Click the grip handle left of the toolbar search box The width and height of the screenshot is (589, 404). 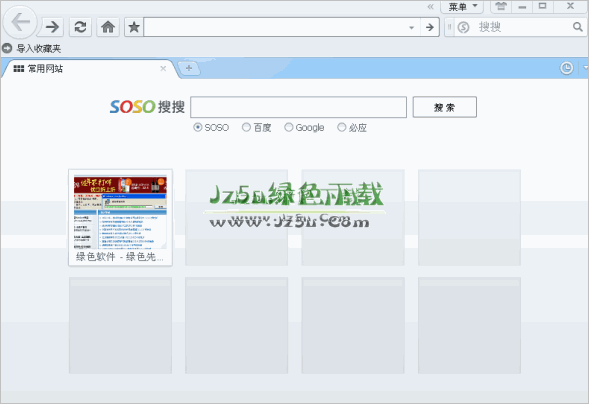tap(450, 27)
